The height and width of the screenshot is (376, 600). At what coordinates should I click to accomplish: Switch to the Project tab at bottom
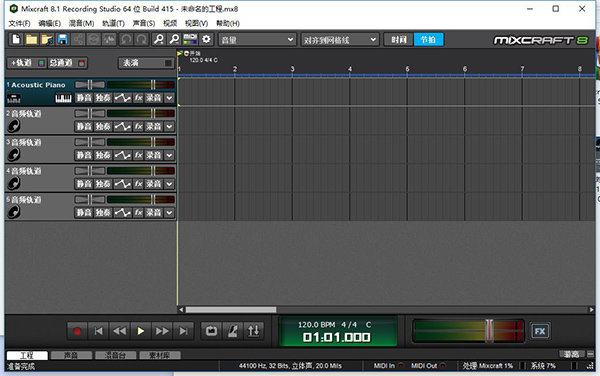click(27, 355)
